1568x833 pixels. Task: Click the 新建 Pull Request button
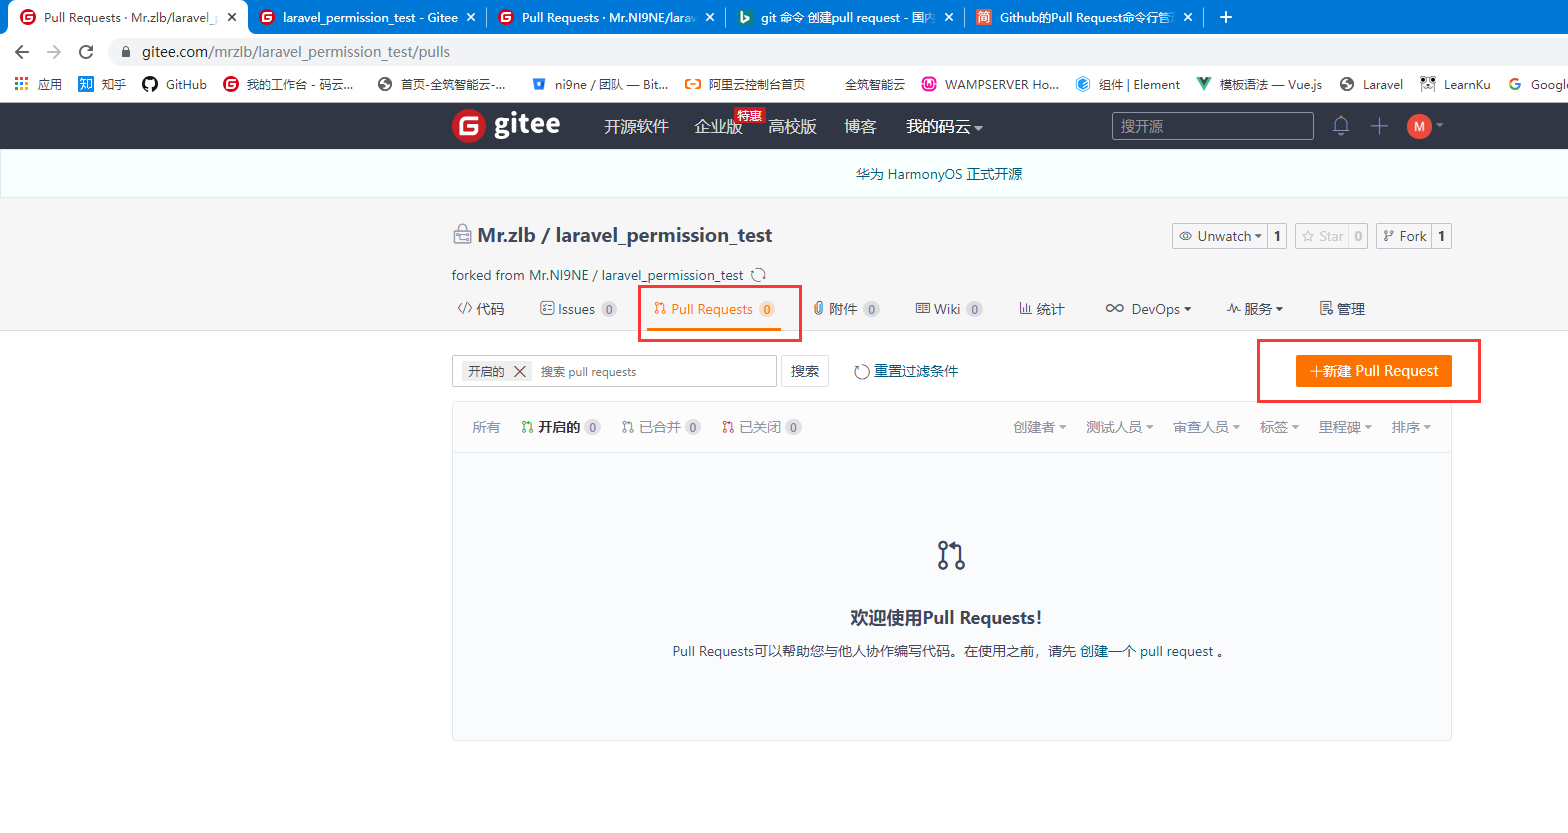pyautogui.click(x=1373, y=371)
